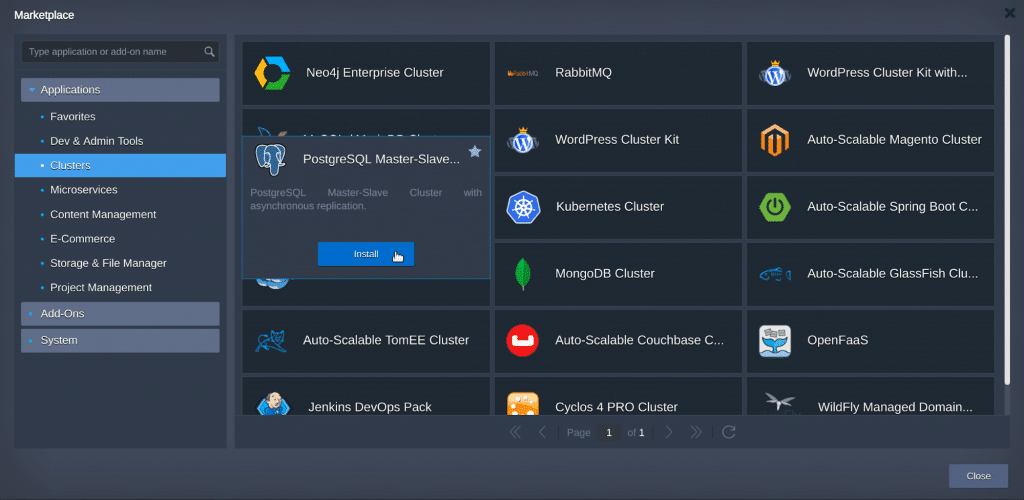The height and width of the screenshot is (500, 1024).
Task: Click the marketplace vertical scrollbar
Action: click(x=1006, y=210)
